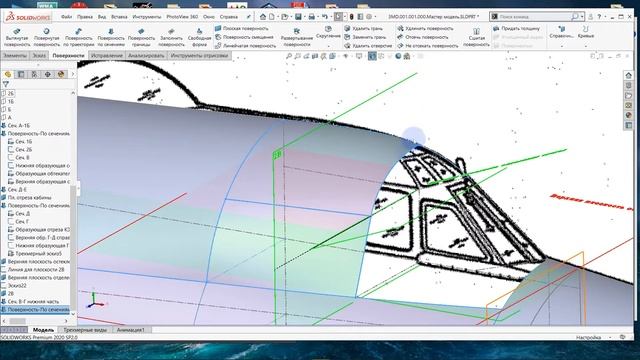Click Не отсекать поверхность command
Viewport: 640px width, 360px height.
(427, 46)
